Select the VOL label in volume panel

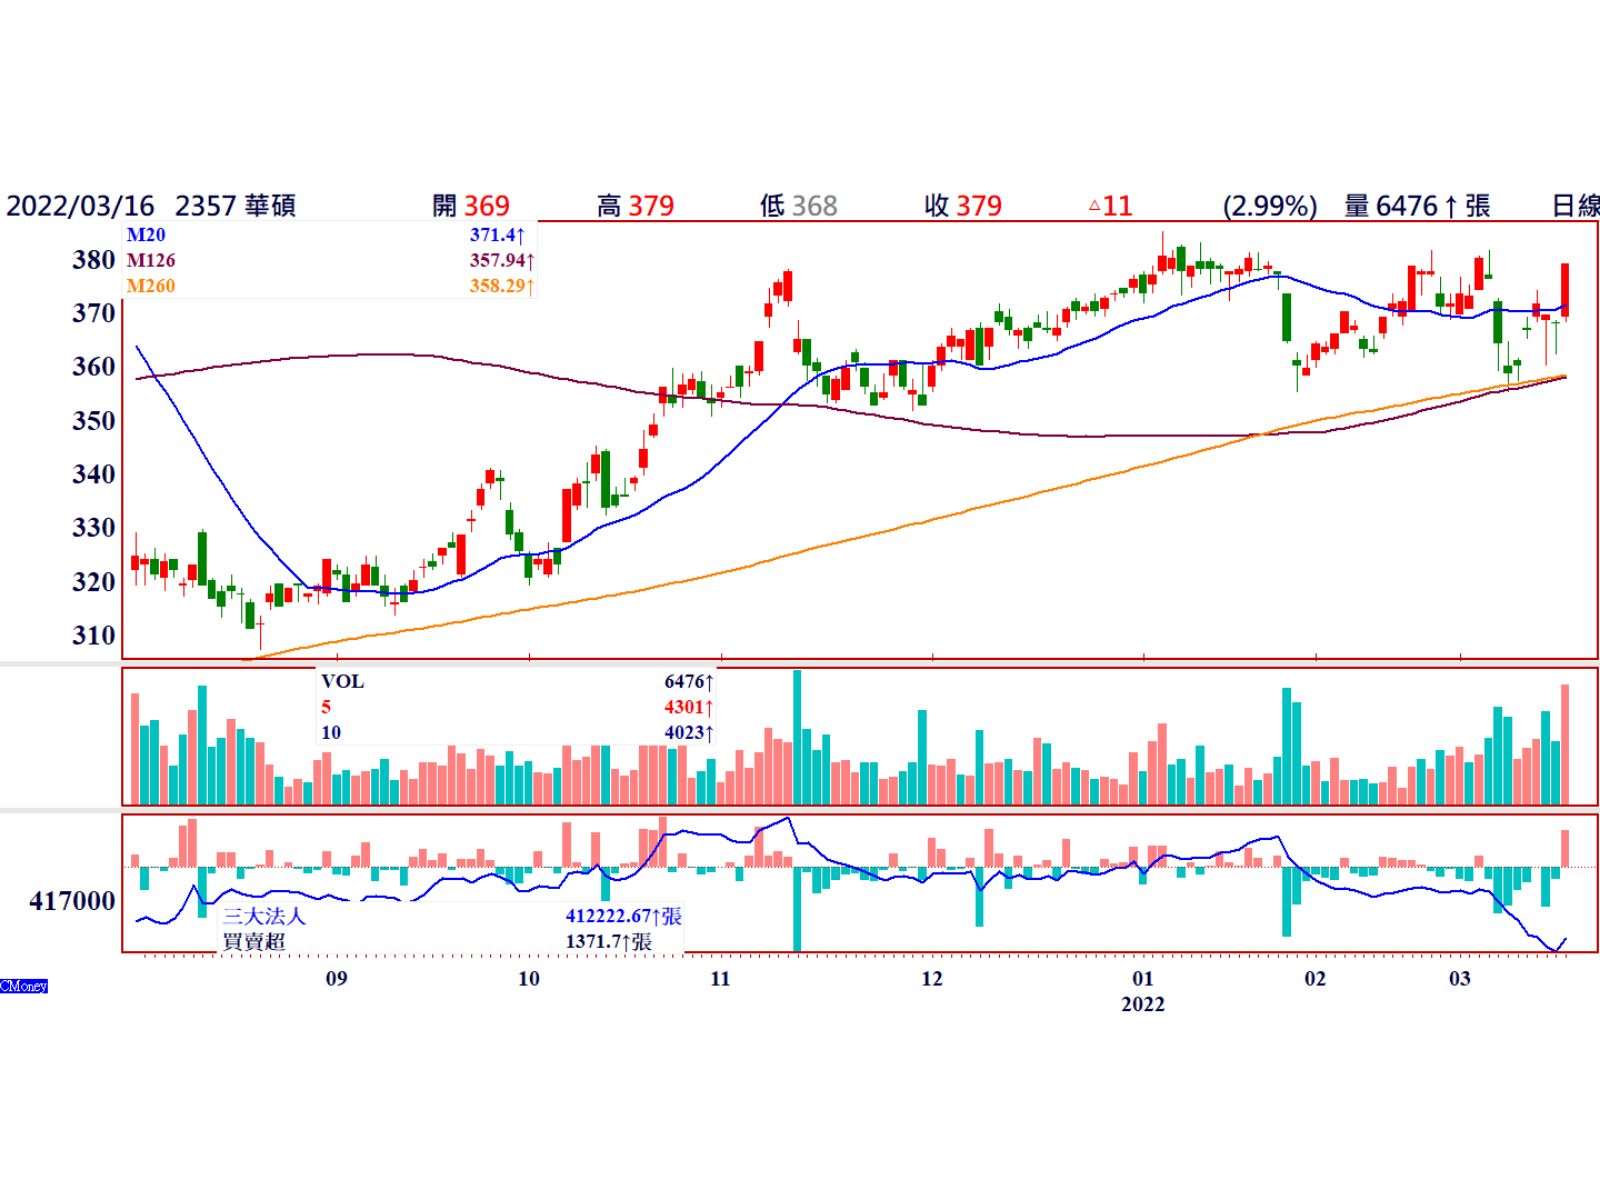[x=343, y=682]
